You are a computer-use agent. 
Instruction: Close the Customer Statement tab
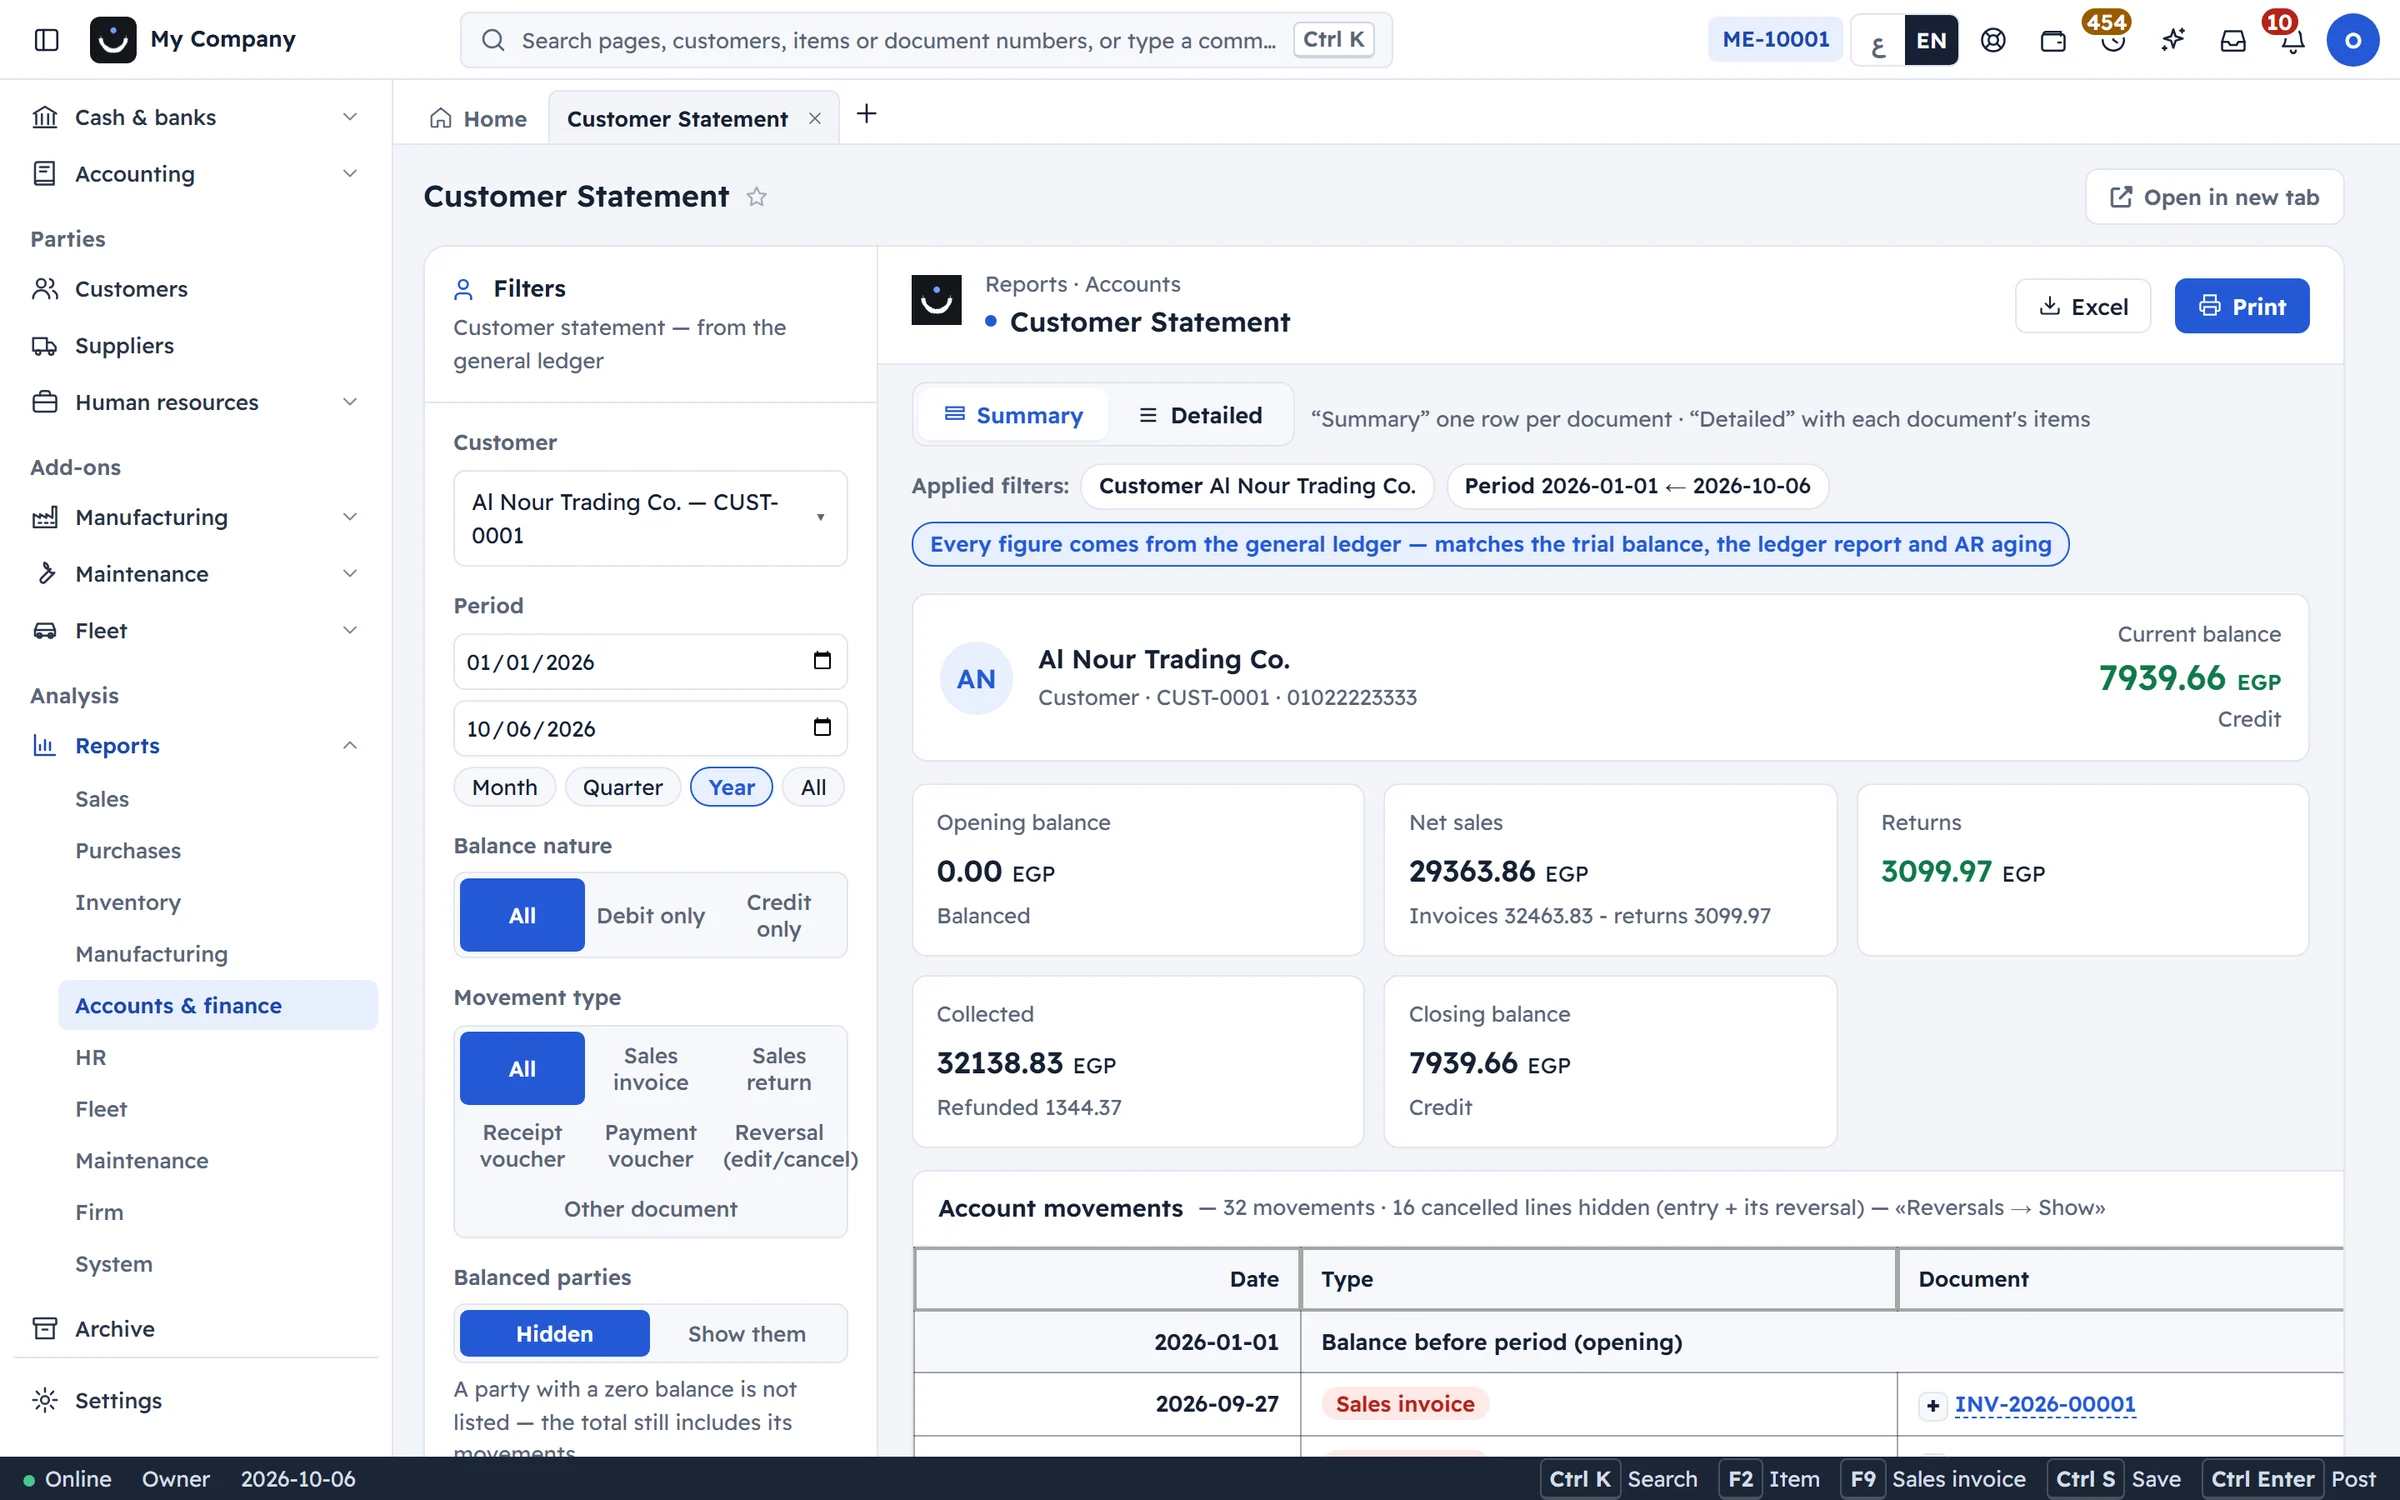point(815,119)
